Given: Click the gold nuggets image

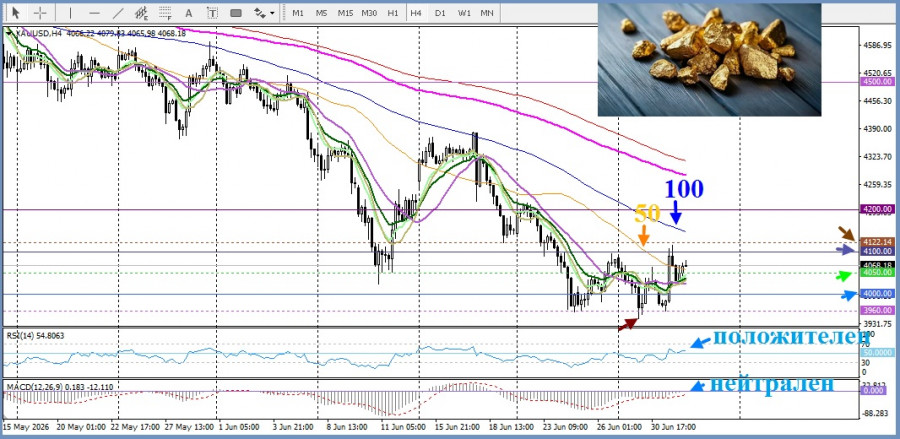Looking at the screenshot, I should (709, 60).
